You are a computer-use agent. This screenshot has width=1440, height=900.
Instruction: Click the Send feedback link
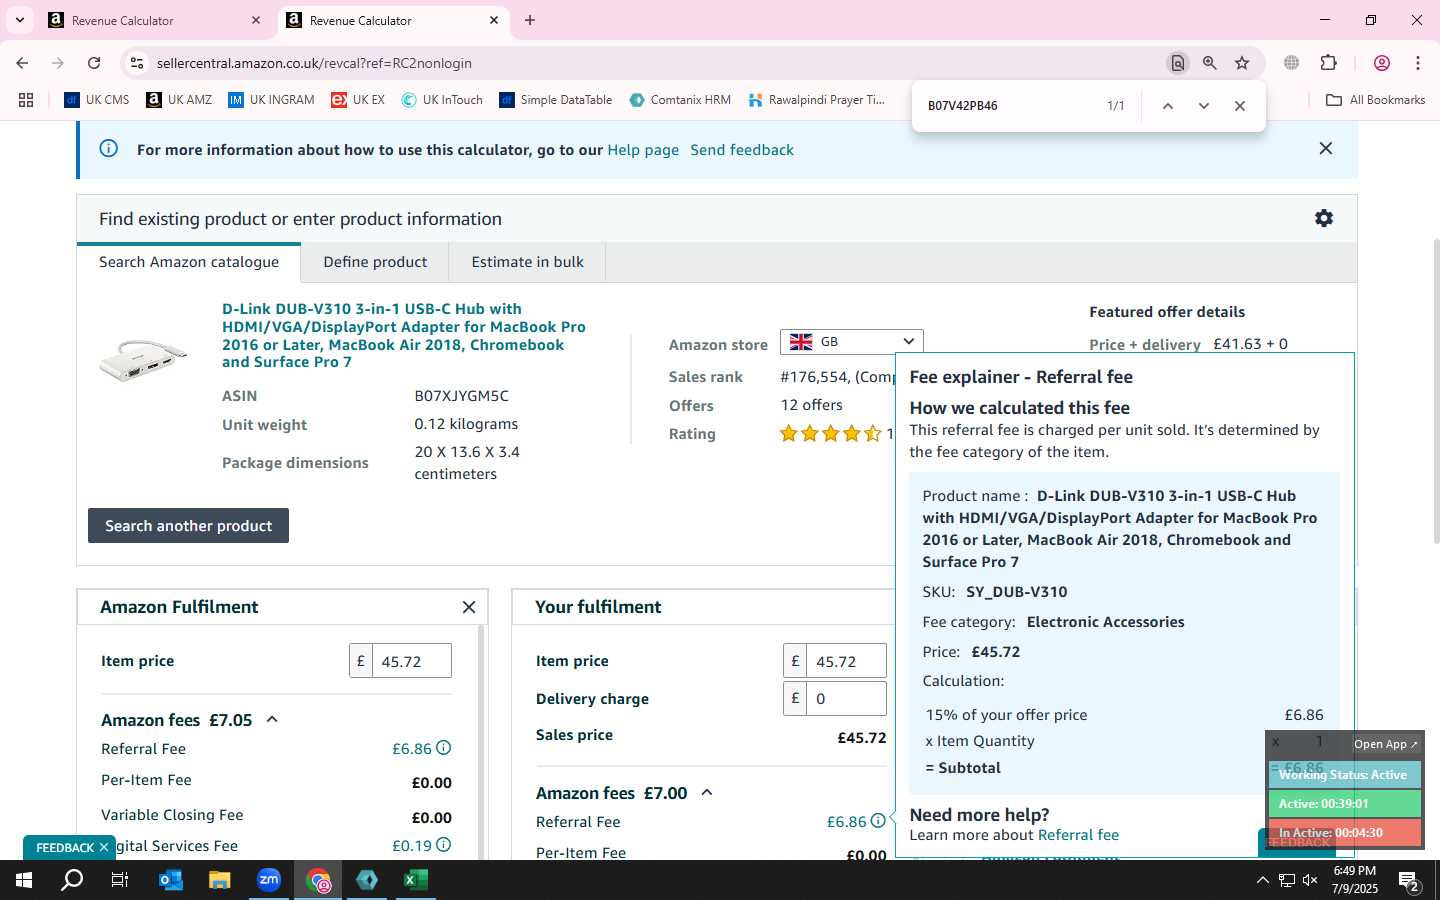[x=742, y=150]
